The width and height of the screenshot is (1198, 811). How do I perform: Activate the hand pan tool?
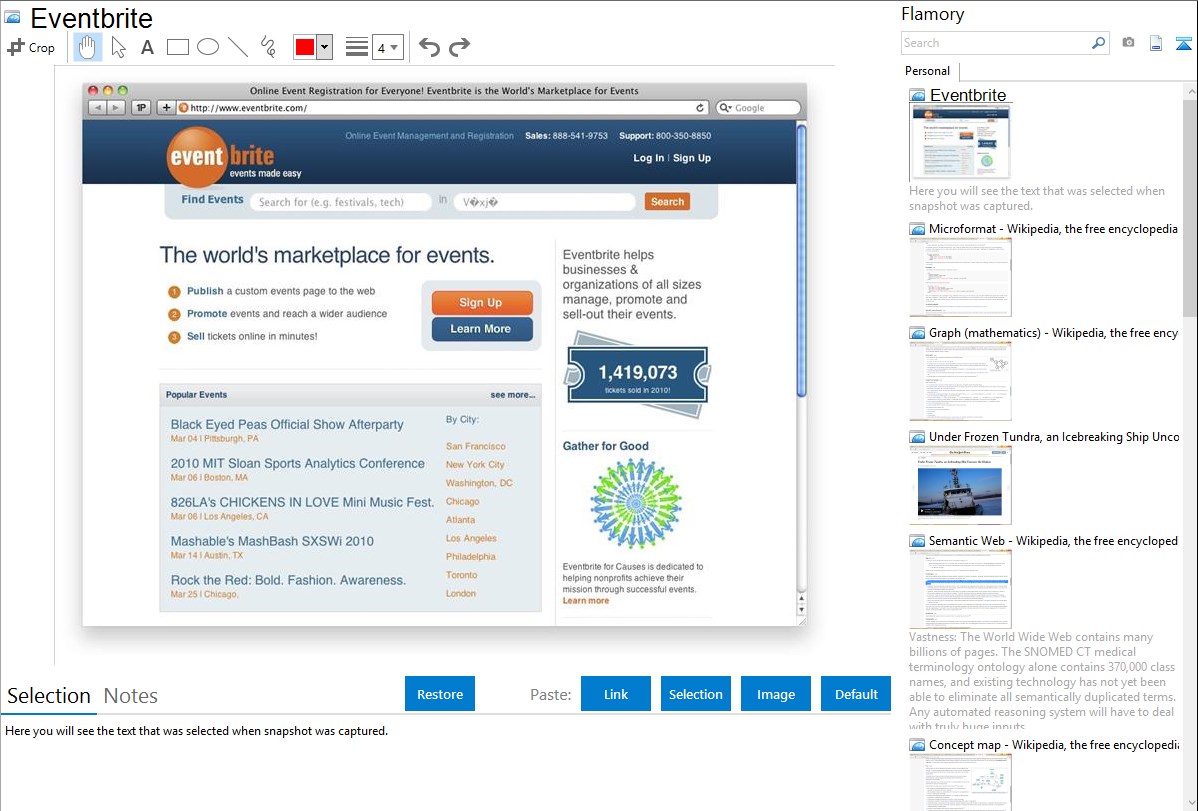(x=88, y=47)
